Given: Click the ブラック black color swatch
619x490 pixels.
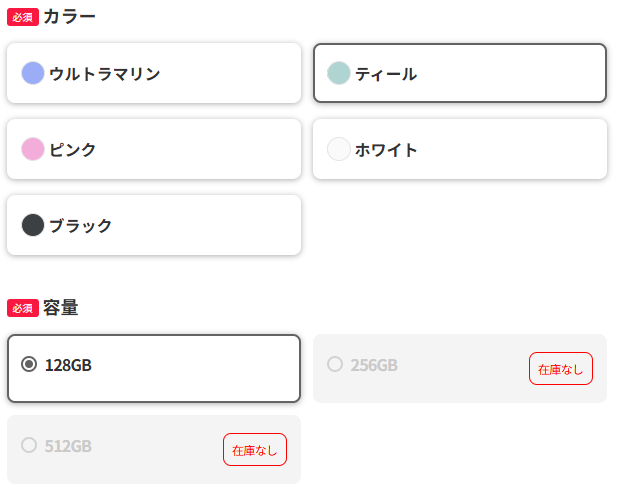Looking at the screenshot, I should 33,225.
